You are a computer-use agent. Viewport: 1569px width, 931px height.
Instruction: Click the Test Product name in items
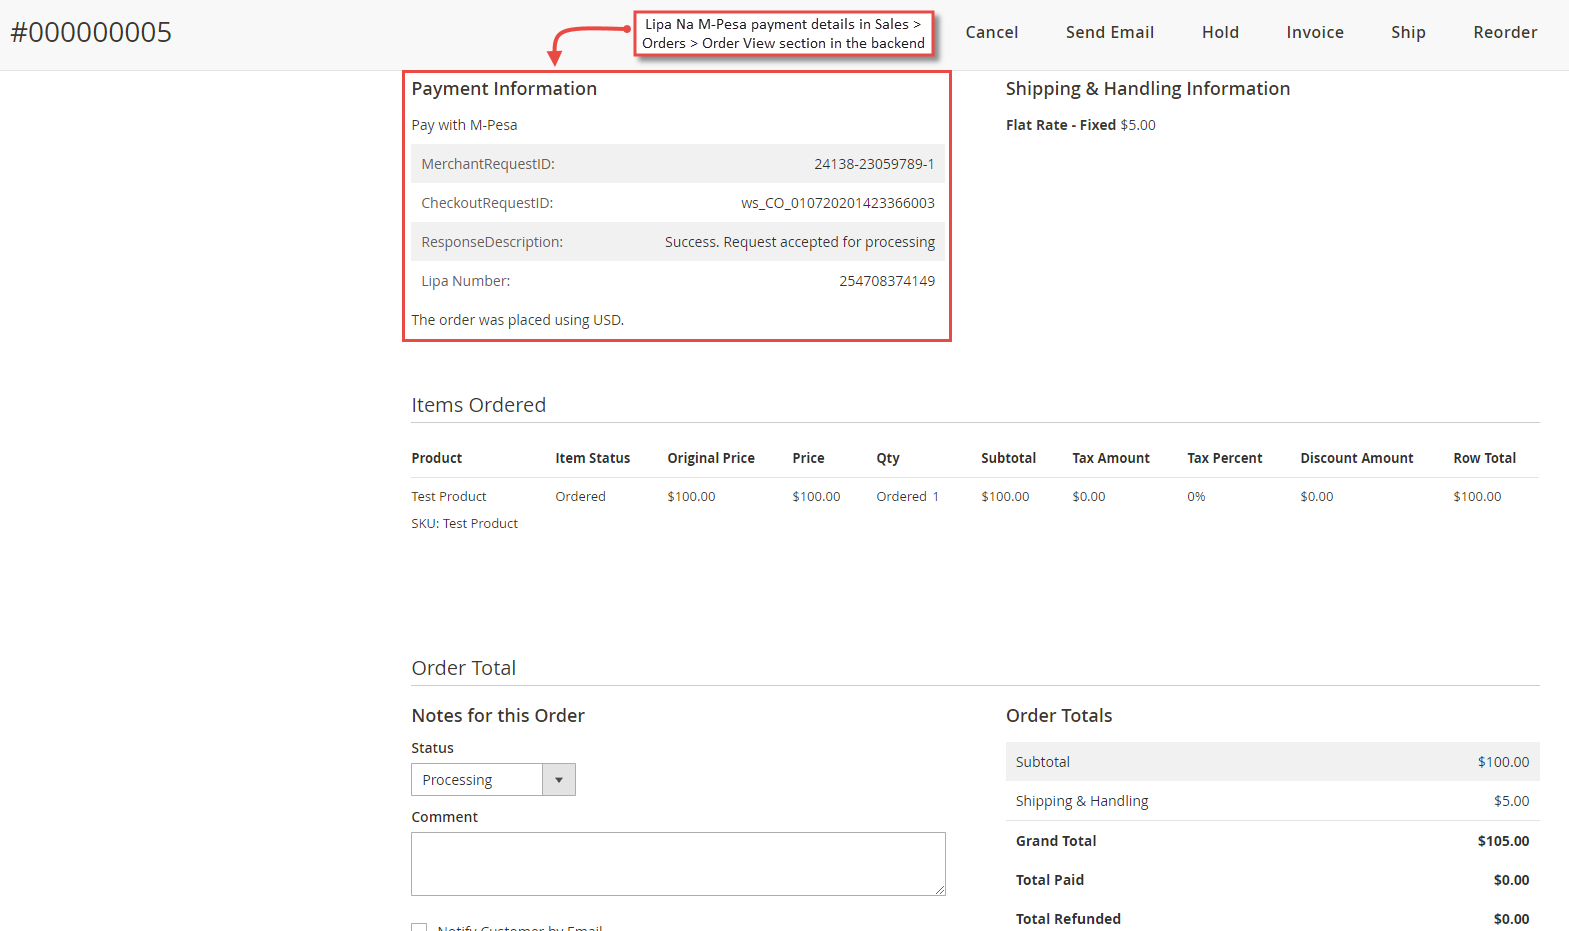(449, 496)
